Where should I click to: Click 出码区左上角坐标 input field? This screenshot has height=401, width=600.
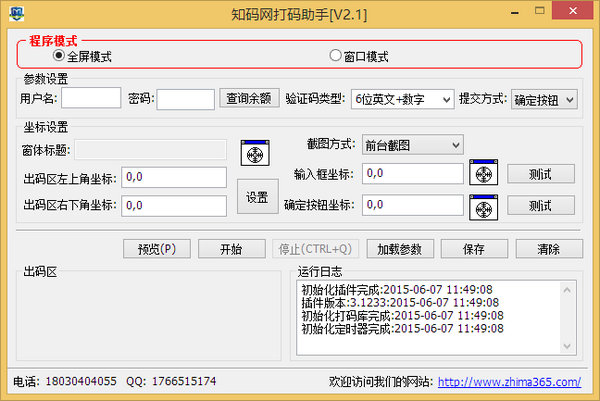click(x=174, y=177)
